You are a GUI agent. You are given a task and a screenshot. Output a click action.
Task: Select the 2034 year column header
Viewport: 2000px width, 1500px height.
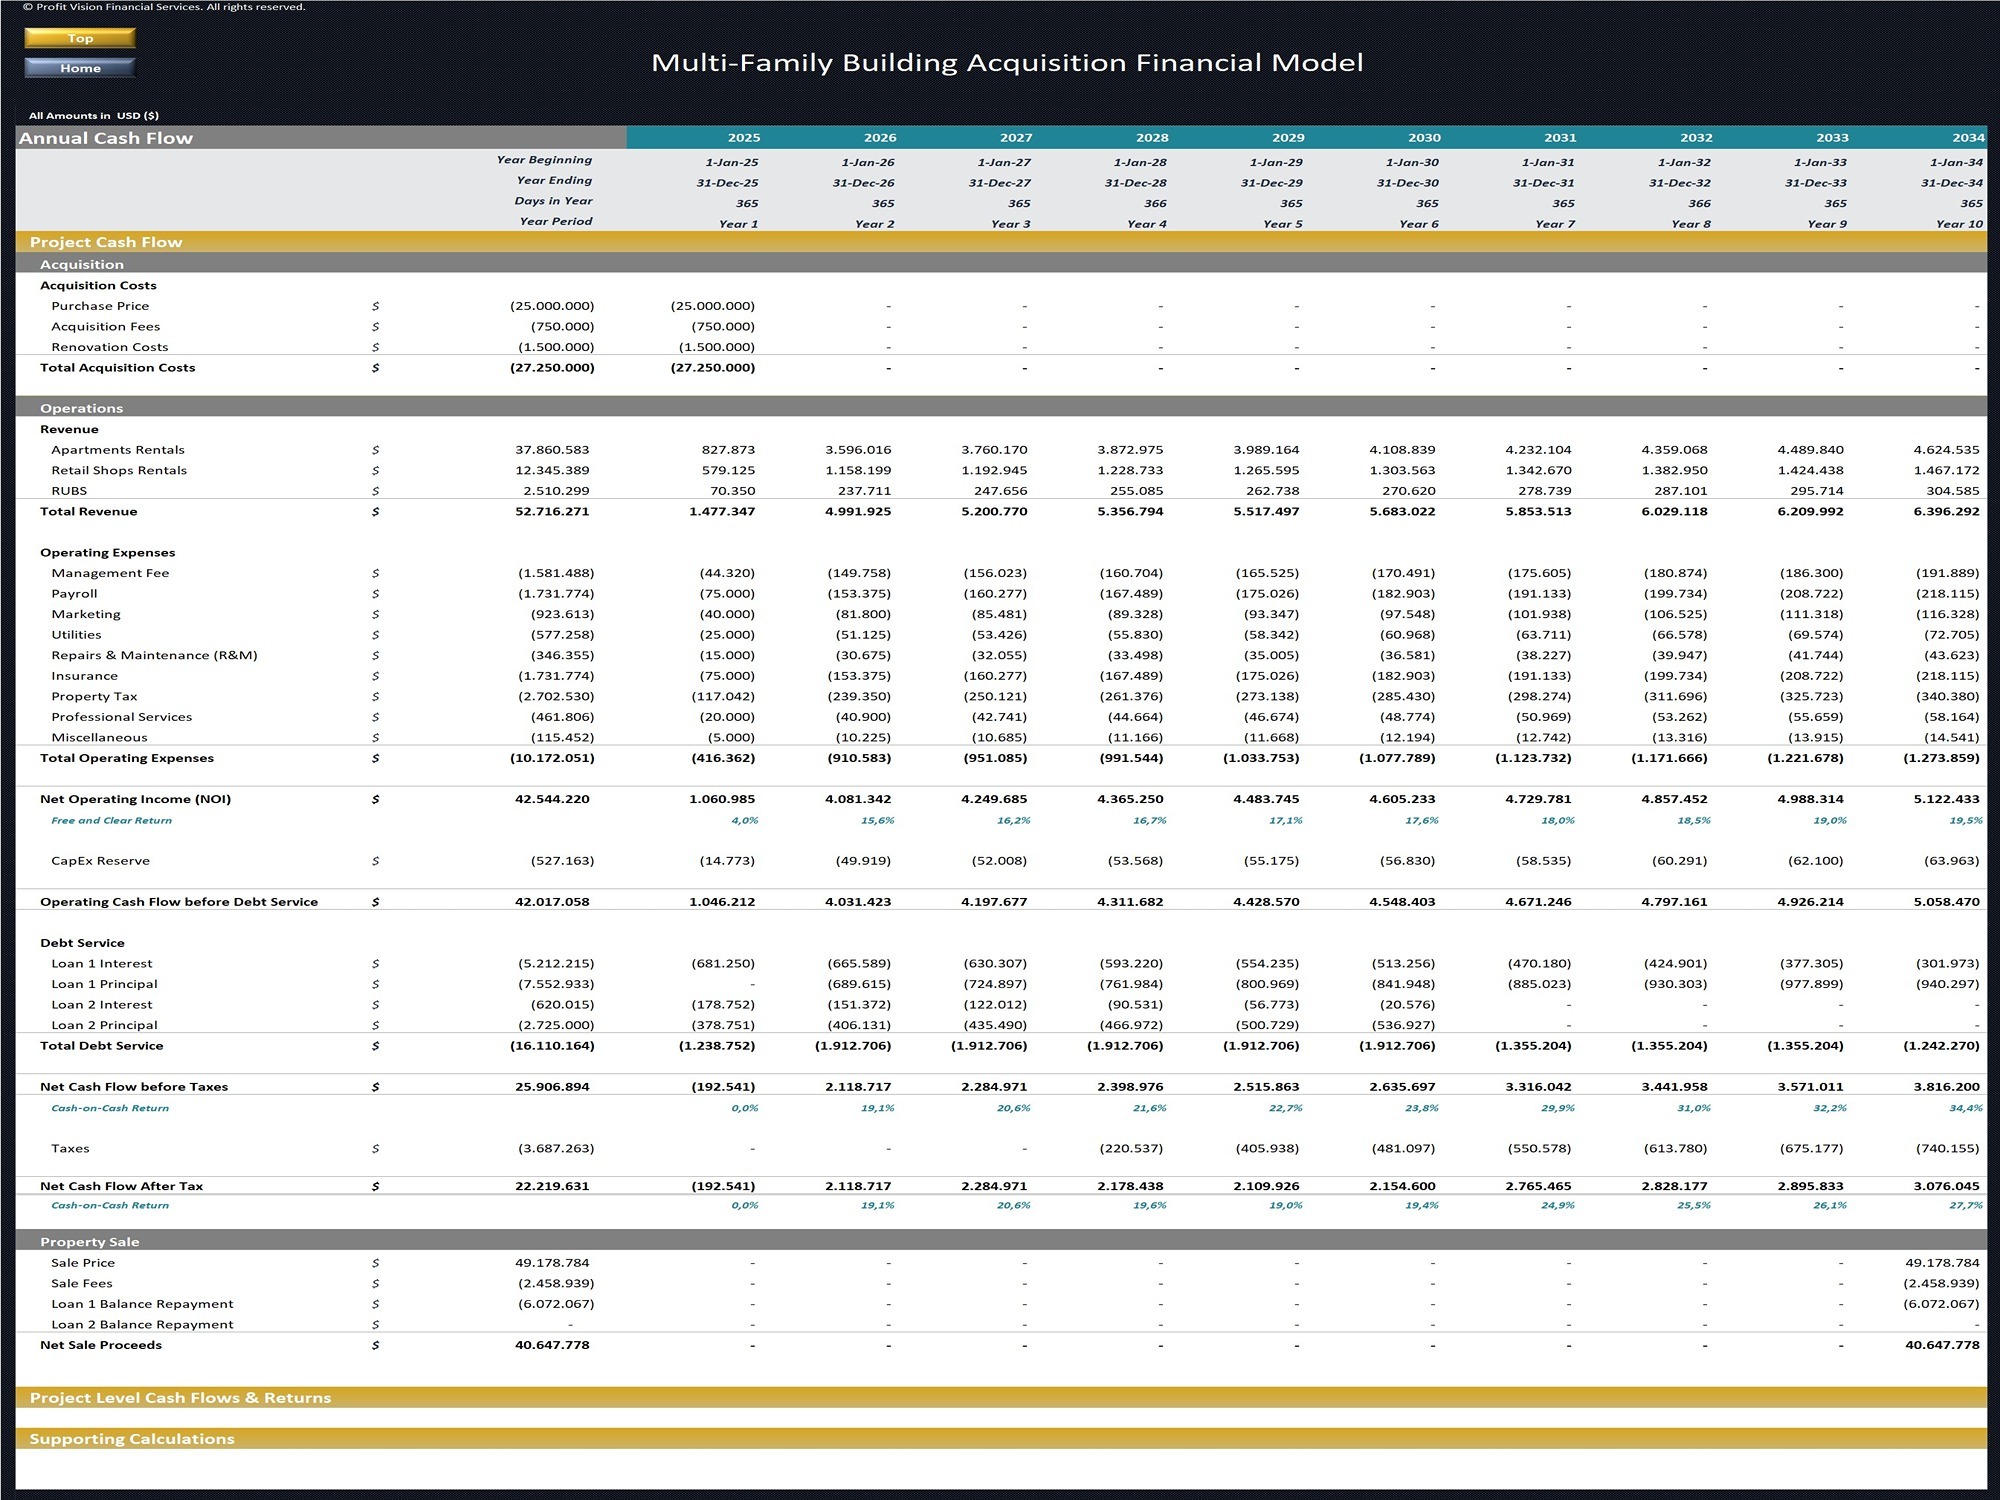point(1968,138)
